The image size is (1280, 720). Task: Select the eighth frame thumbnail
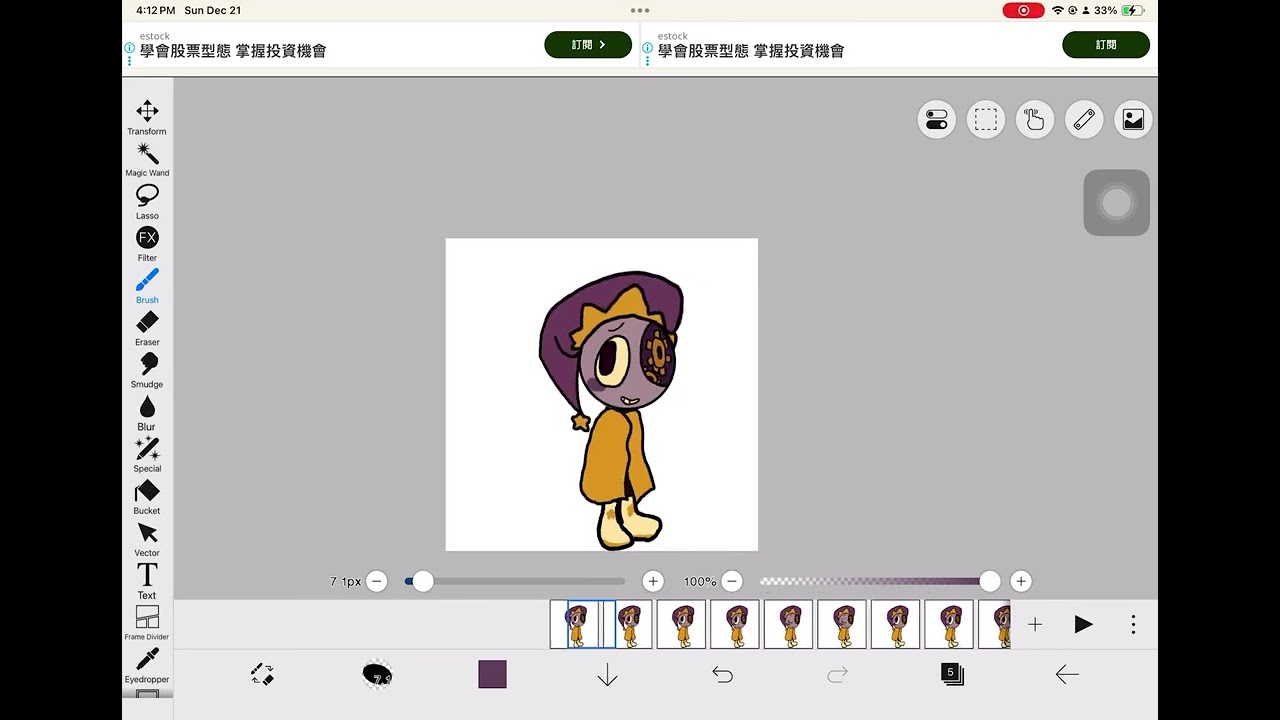click(949, 624)
